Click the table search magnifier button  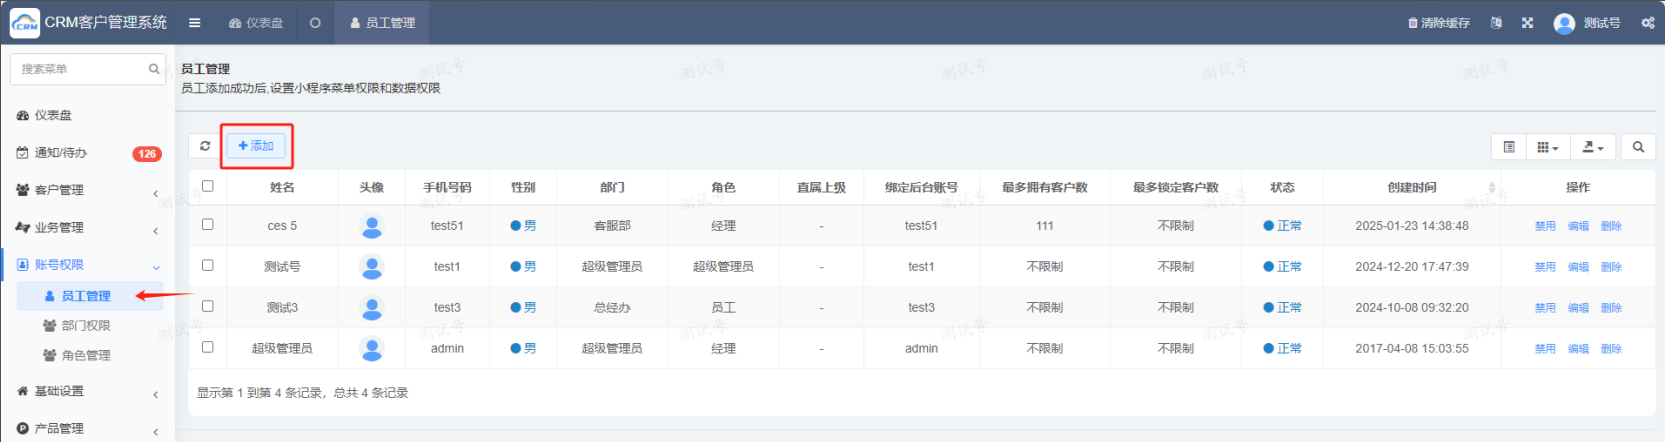click(x=1638, y=147)
